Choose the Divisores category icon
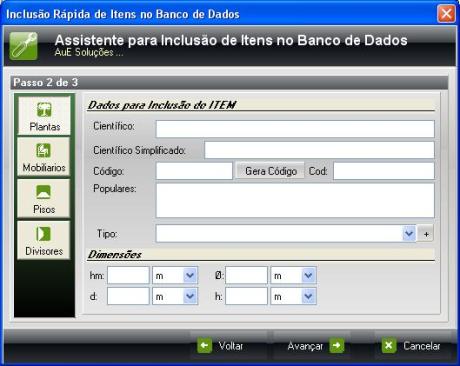 coord(44,240)
